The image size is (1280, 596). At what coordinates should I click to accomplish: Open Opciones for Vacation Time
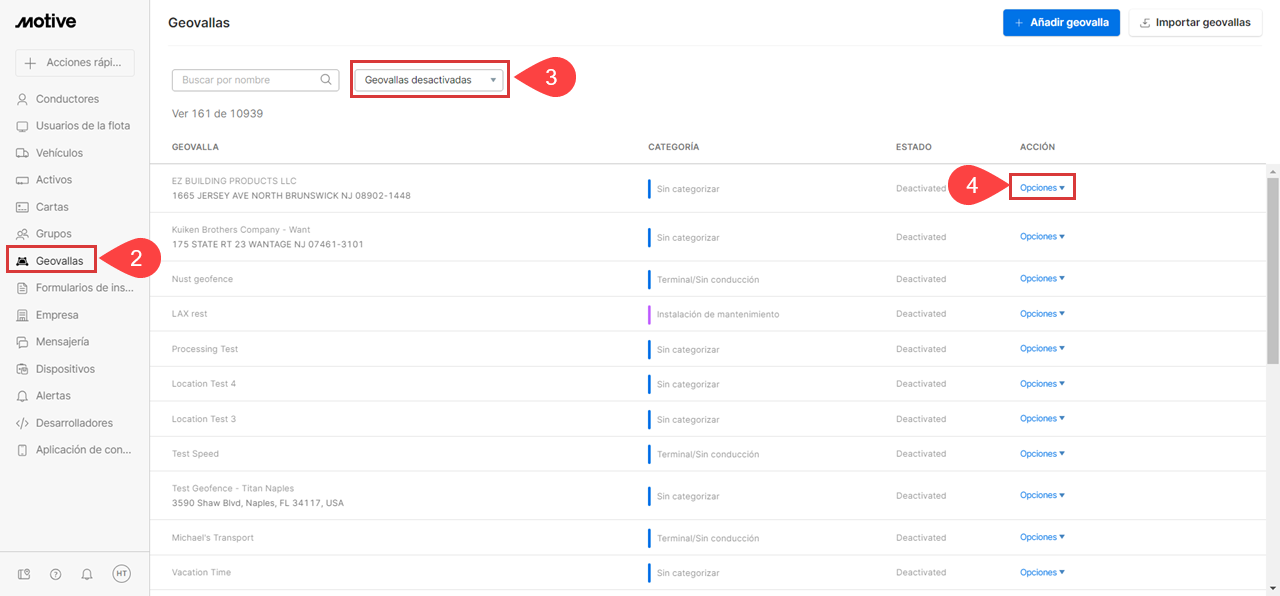[1042, 573]
